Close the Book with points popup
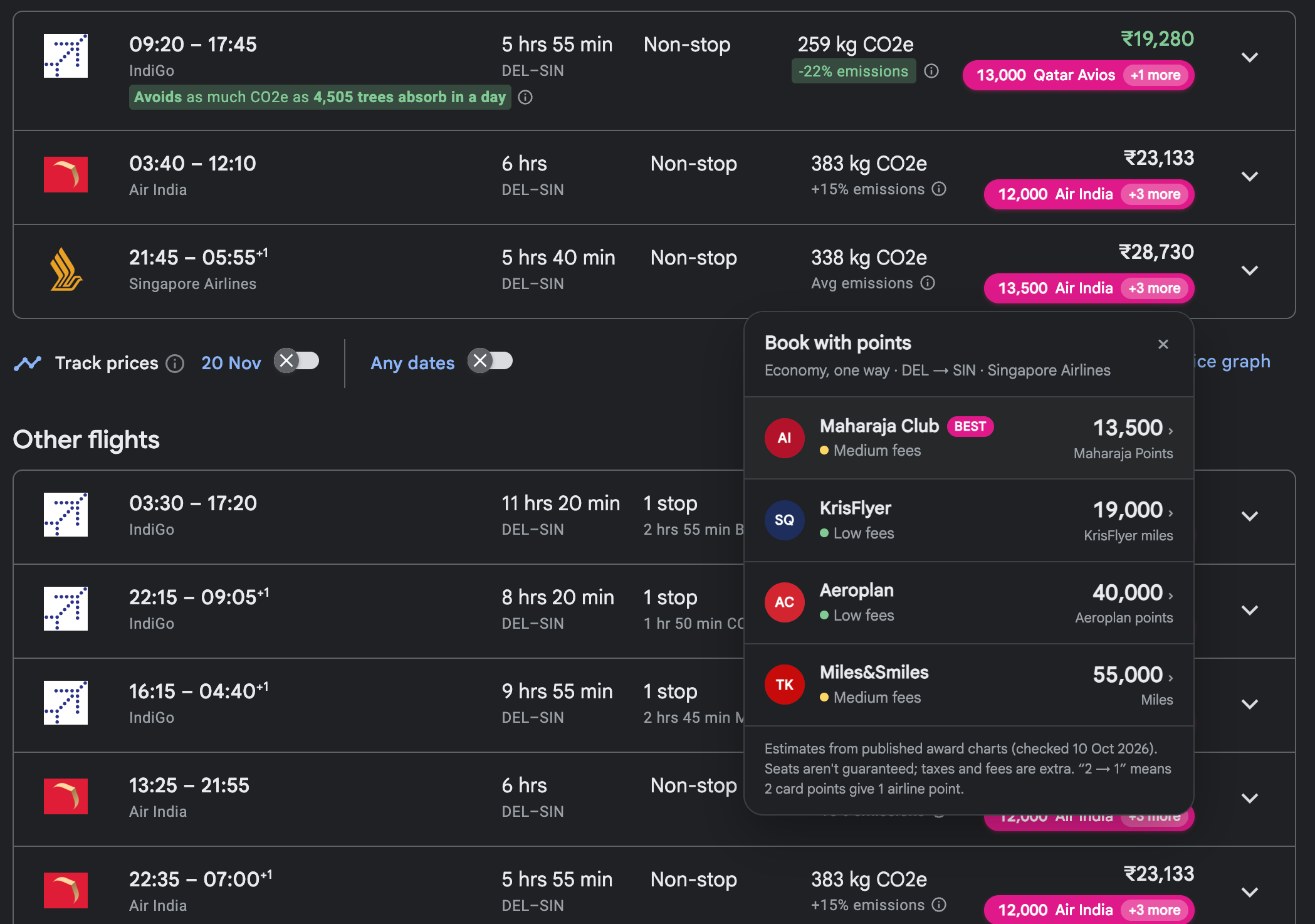Screen dimensions: 1315x924 point(1163,344)
